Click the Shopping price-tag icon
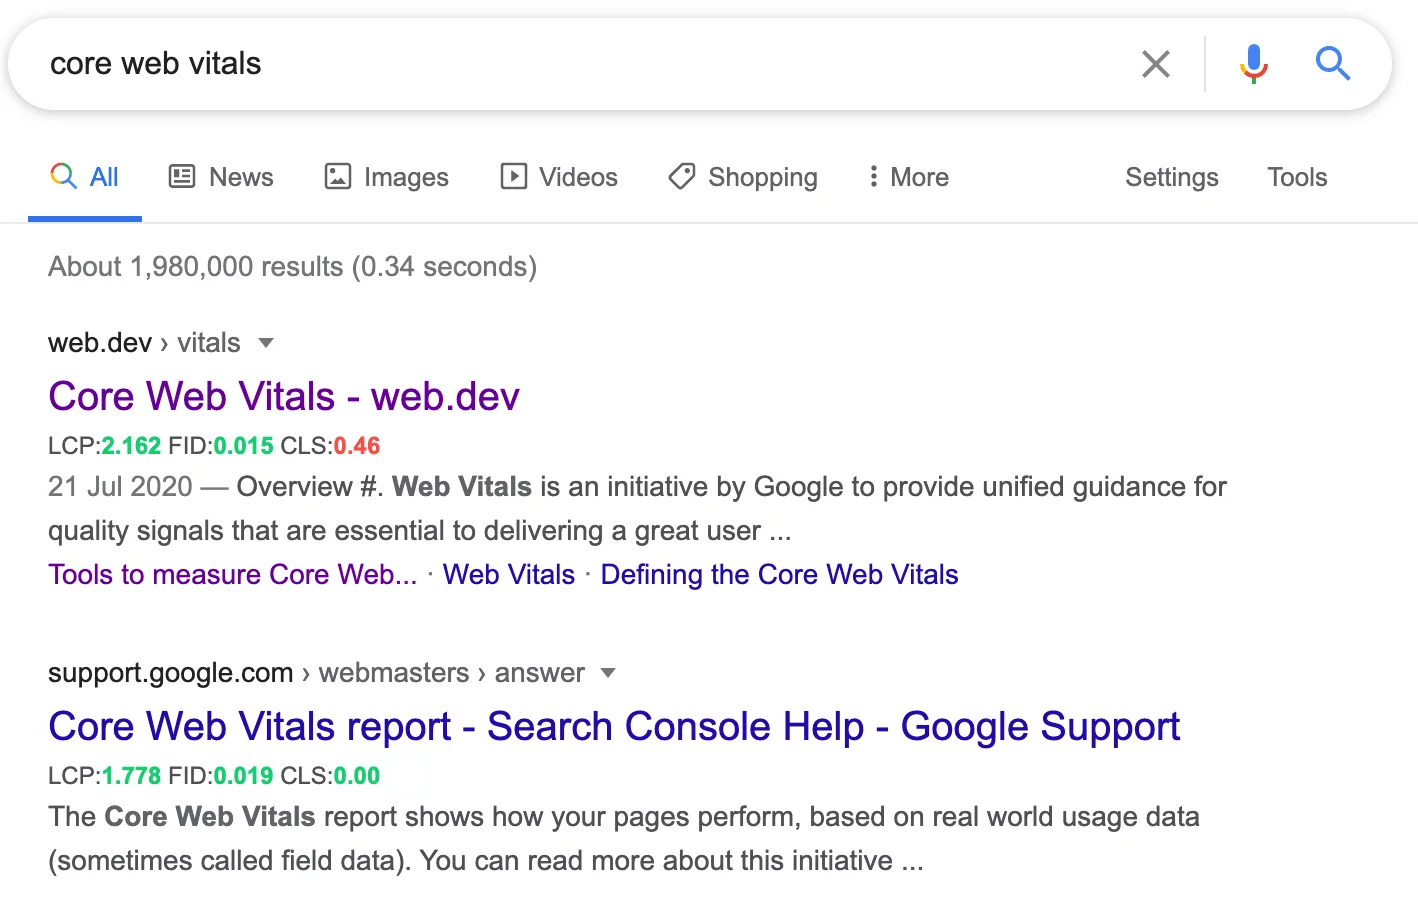 681,176
